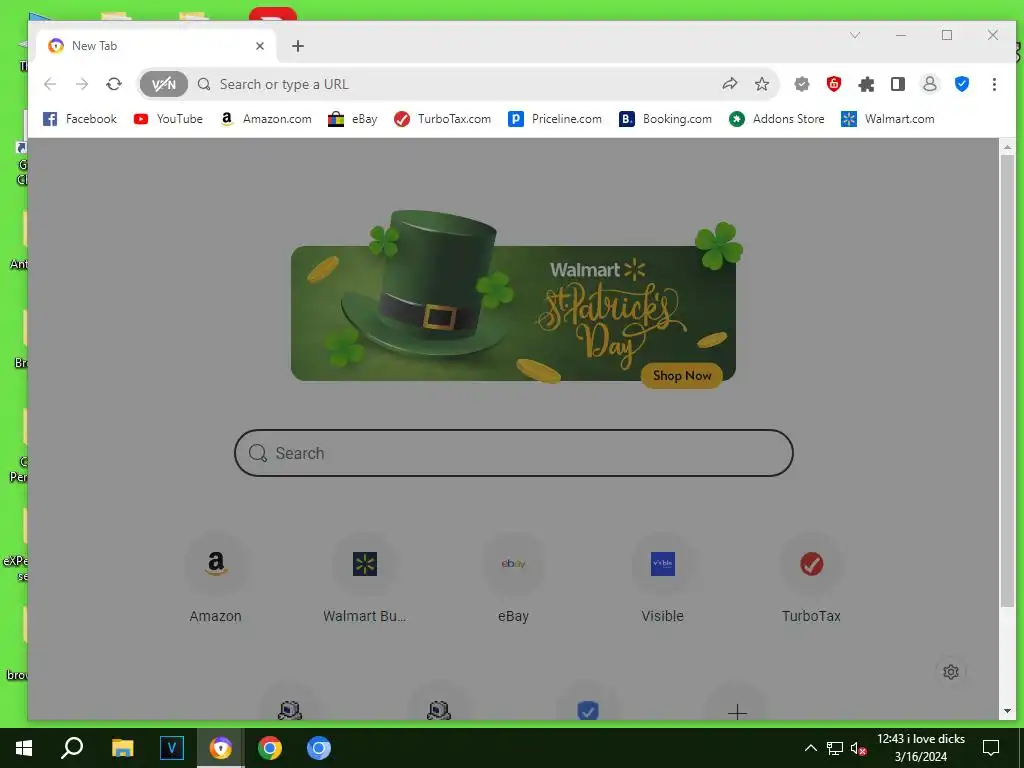Click the share page icon

729,84
